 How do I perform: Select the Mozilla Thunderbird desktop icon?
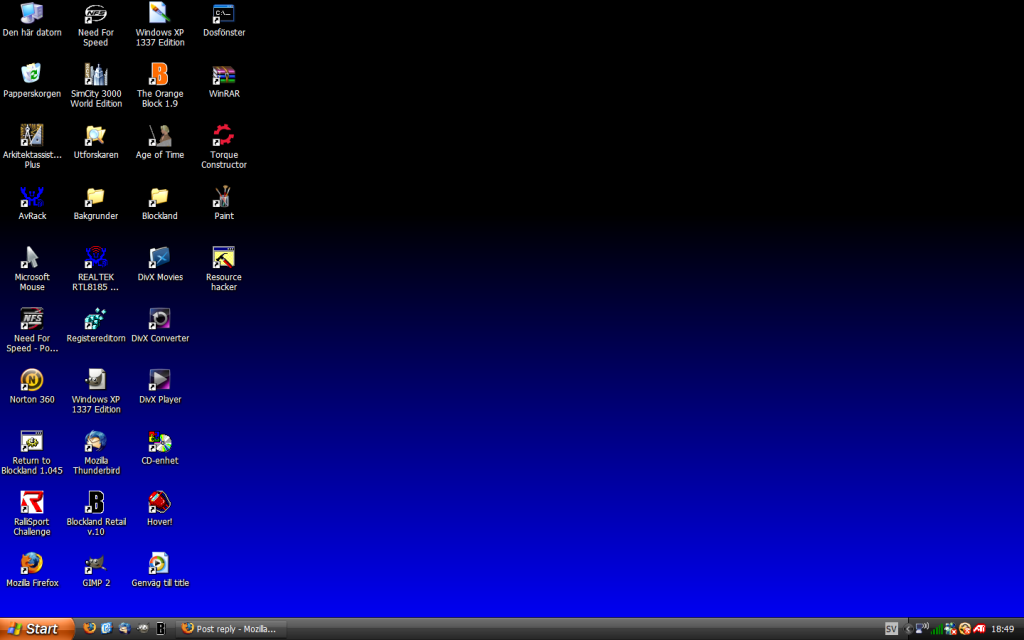96,442
